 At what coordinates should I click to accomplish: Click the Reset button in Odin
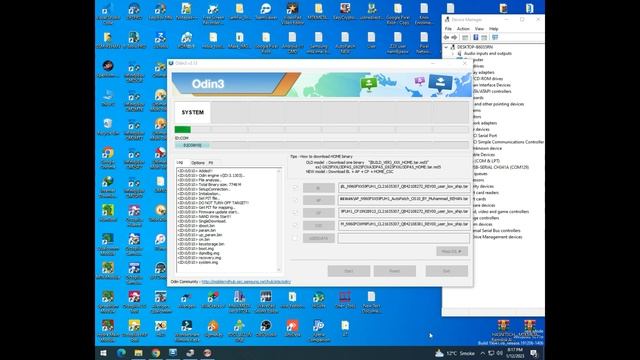click(395, 271)
